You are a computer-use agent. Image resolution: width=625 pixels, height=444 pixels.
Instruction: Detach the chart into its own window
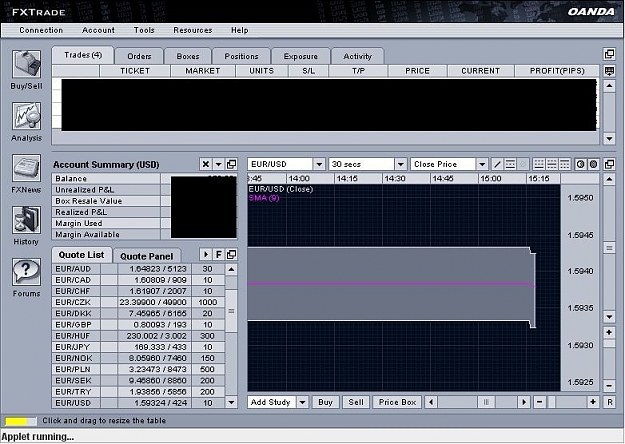(x=609, y=164)
